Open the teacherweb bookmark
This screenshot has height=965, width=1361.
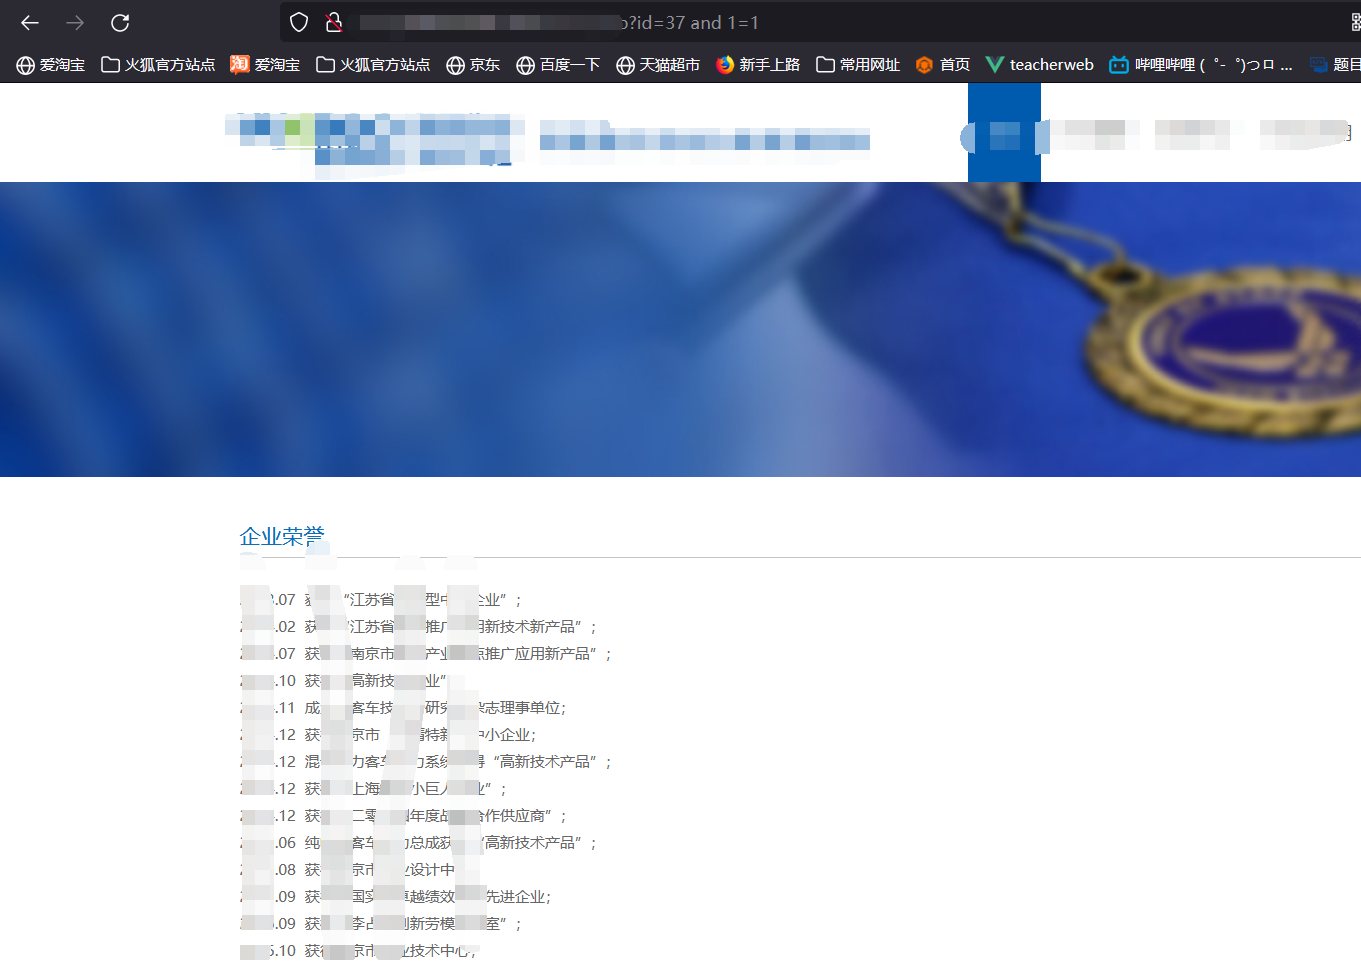tap(1040, 65)
